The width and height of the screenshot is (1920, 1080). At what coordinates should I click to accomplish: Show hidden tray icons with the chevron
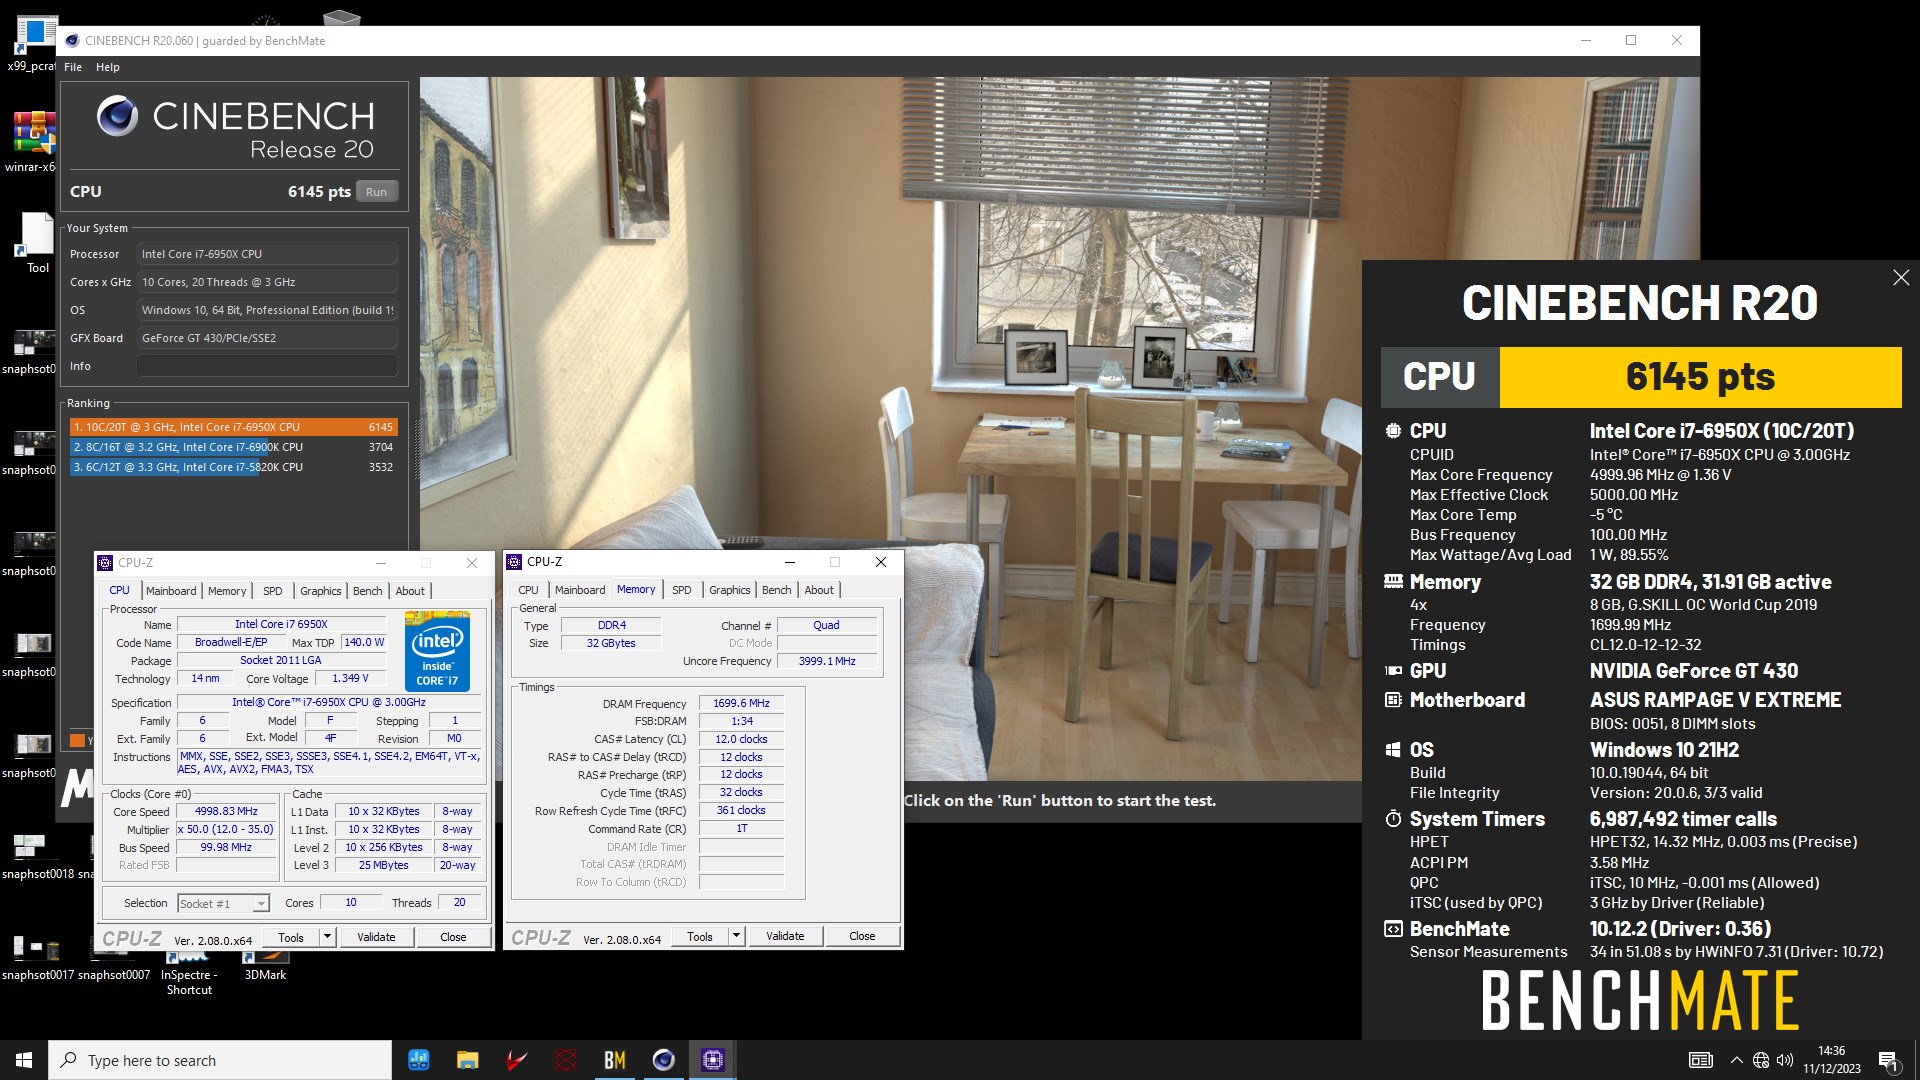[x=1736, y=1060]
